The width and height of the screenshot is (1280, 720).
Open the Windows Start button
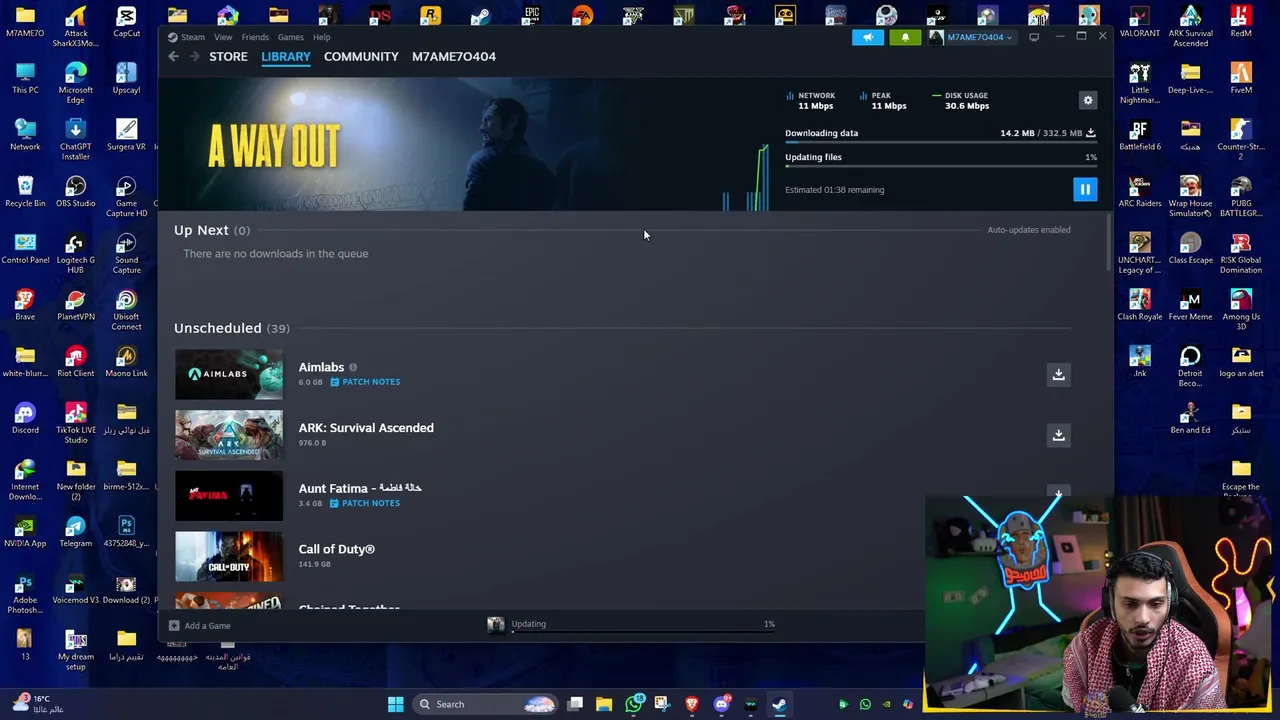click(x=395, y=704)
